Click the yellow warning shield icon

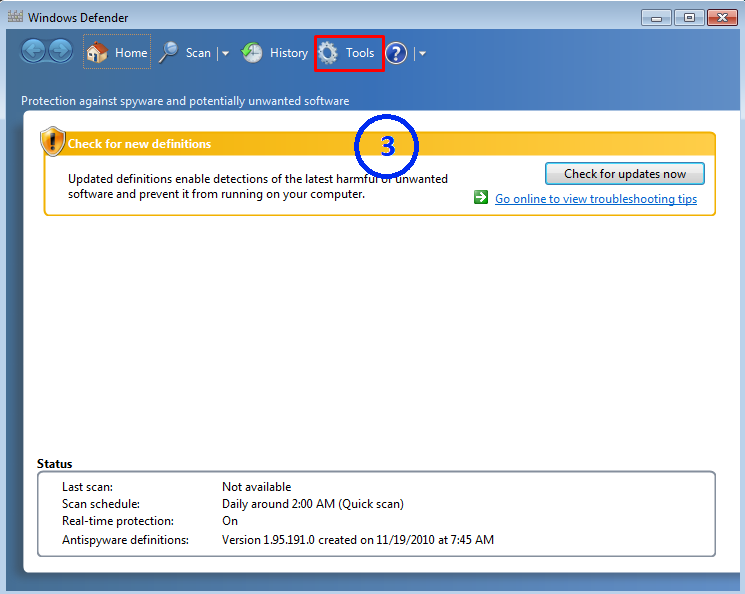52,142
